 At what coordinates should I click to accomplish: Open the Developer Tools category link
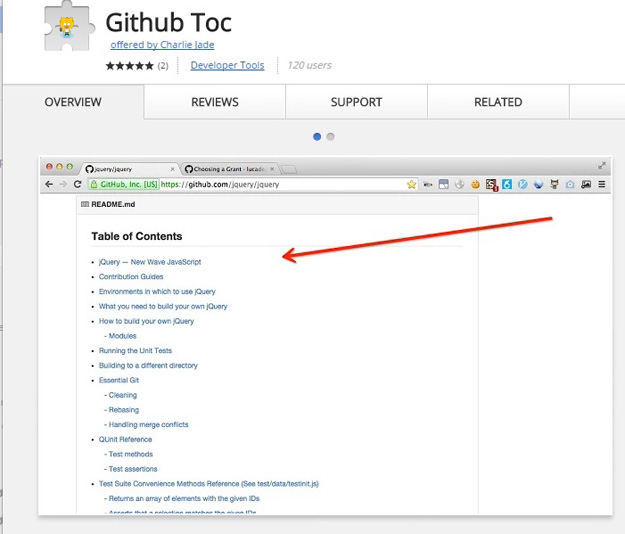tap(227, 65)
